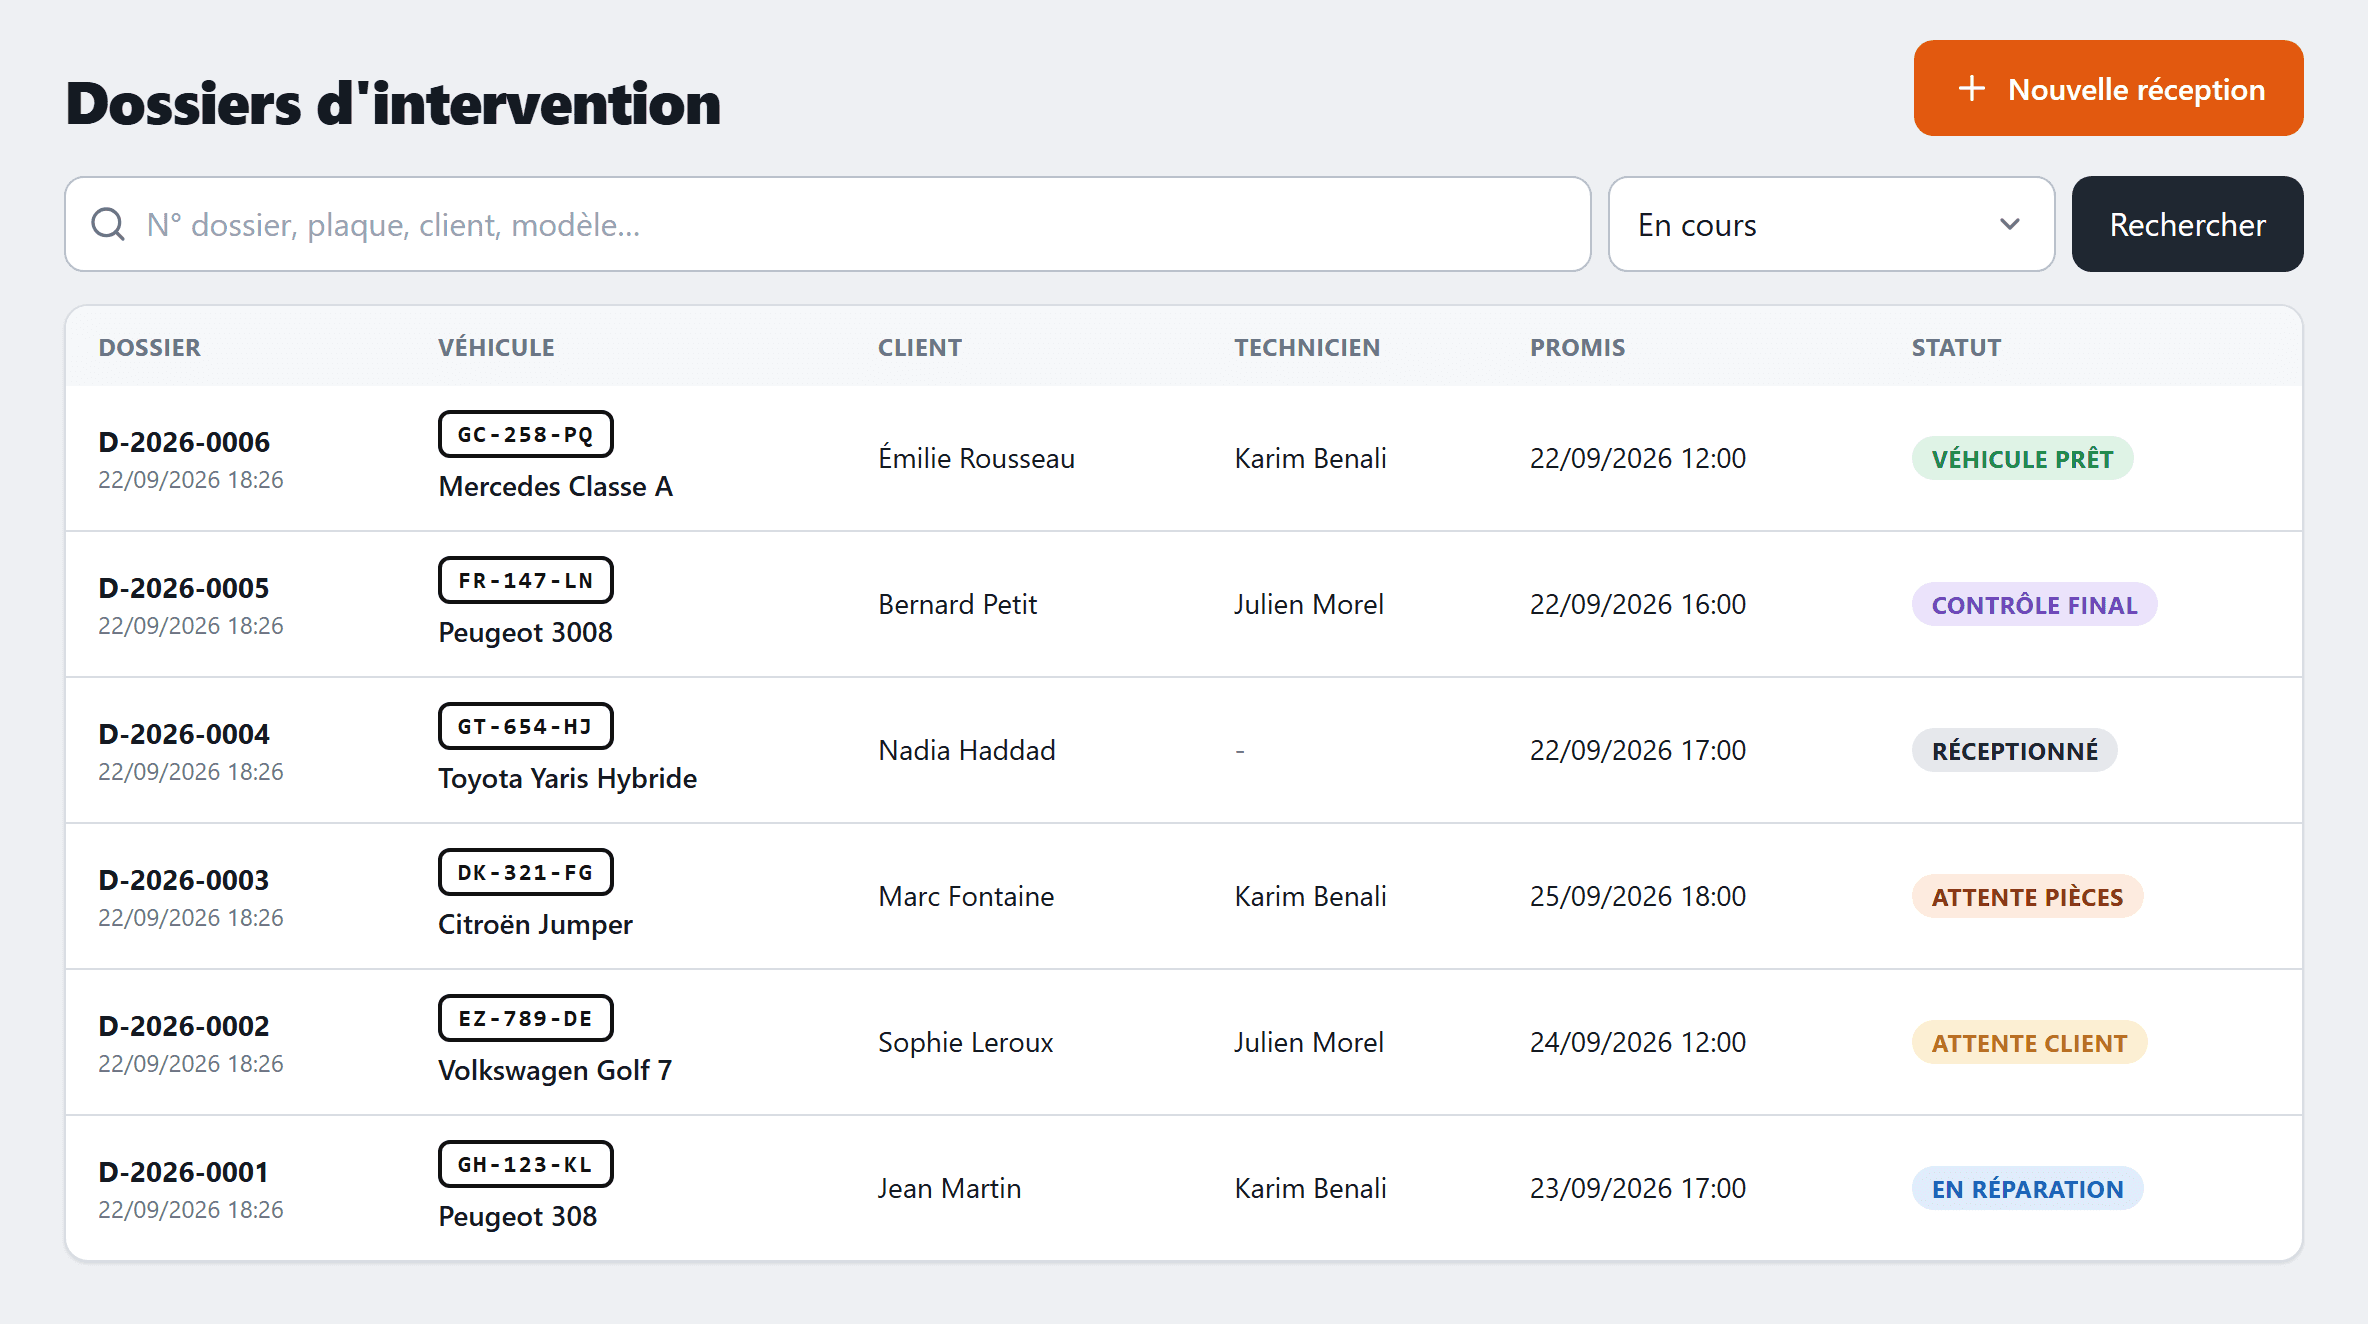Click the ATTENTE PIÈCES status badge
Screen dimensions: 2368x1324
2027,897
